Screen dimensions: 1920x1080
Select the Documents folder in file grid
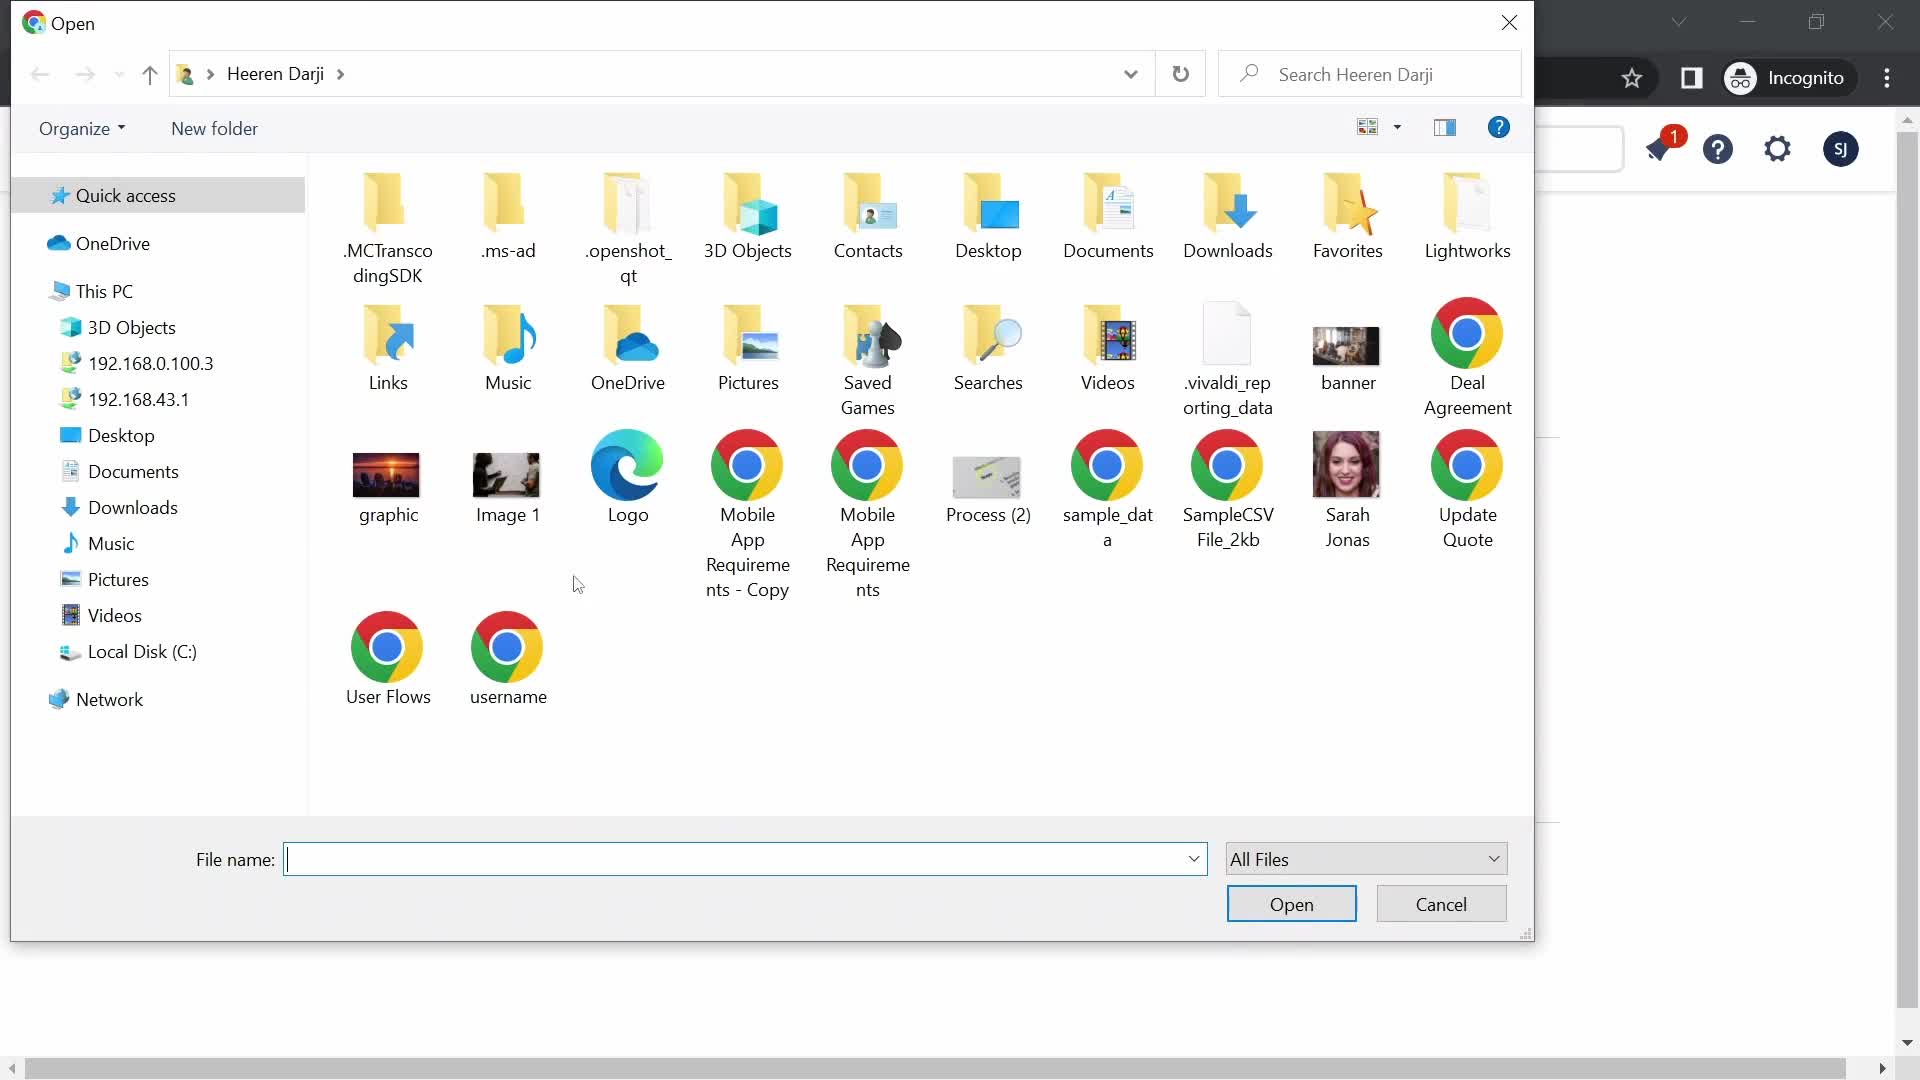pyautogui.click(x=1108, y=217)
